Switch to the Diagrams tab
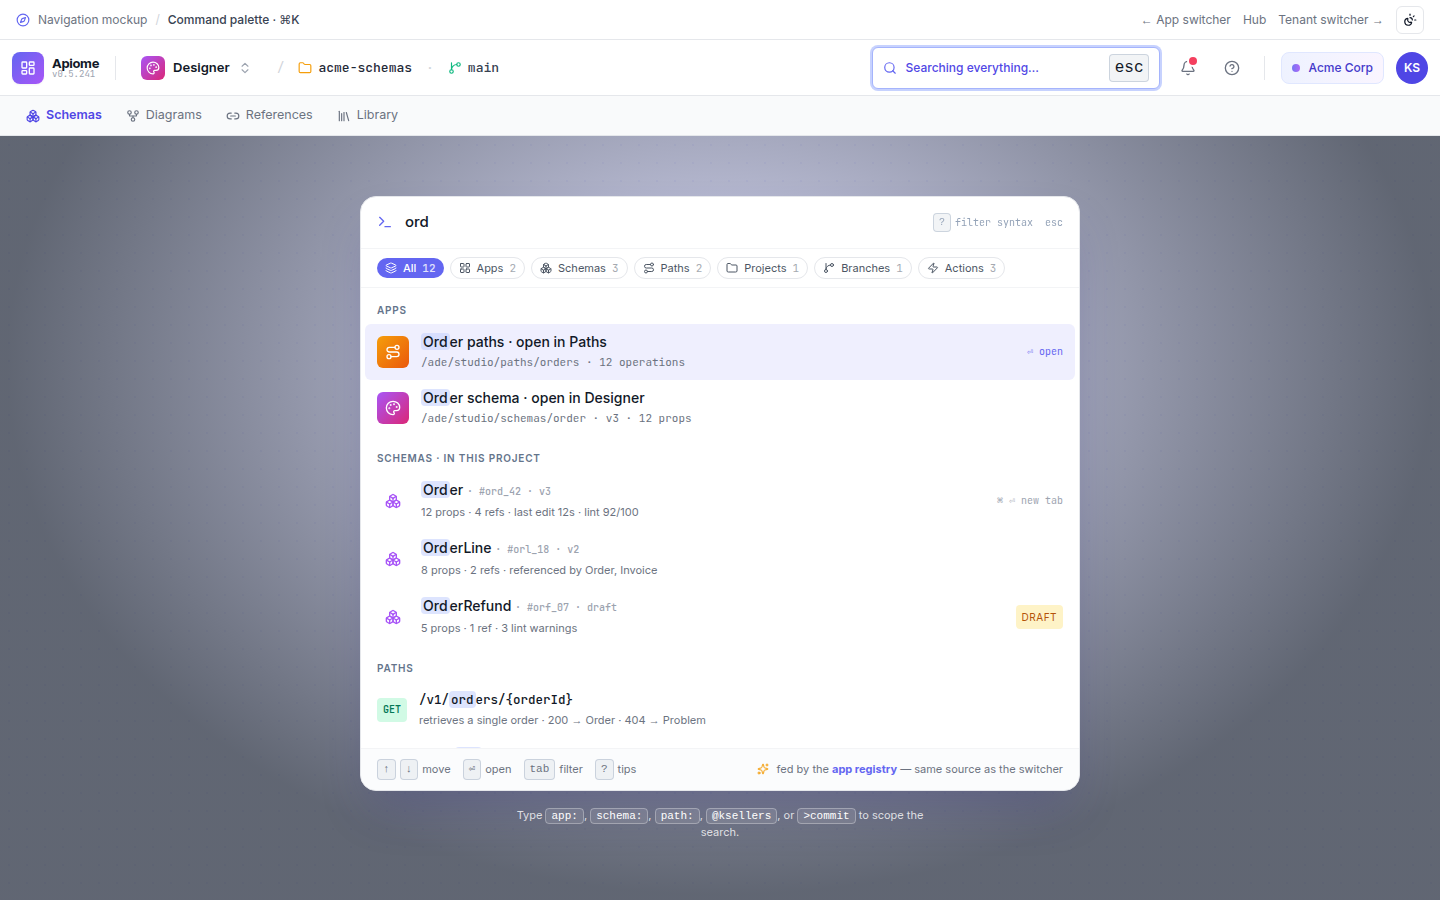This screenshot has height=900, width=1440. (x=164, y=115)
